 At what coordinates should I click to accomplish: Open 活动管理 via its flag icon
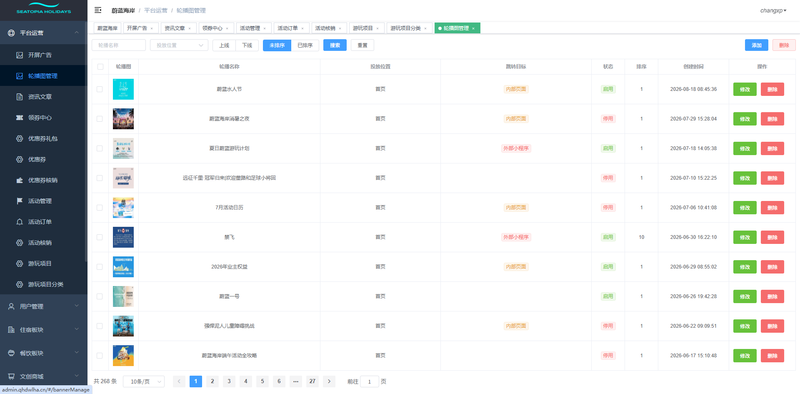pyautogui.click(x=19, y=201)
